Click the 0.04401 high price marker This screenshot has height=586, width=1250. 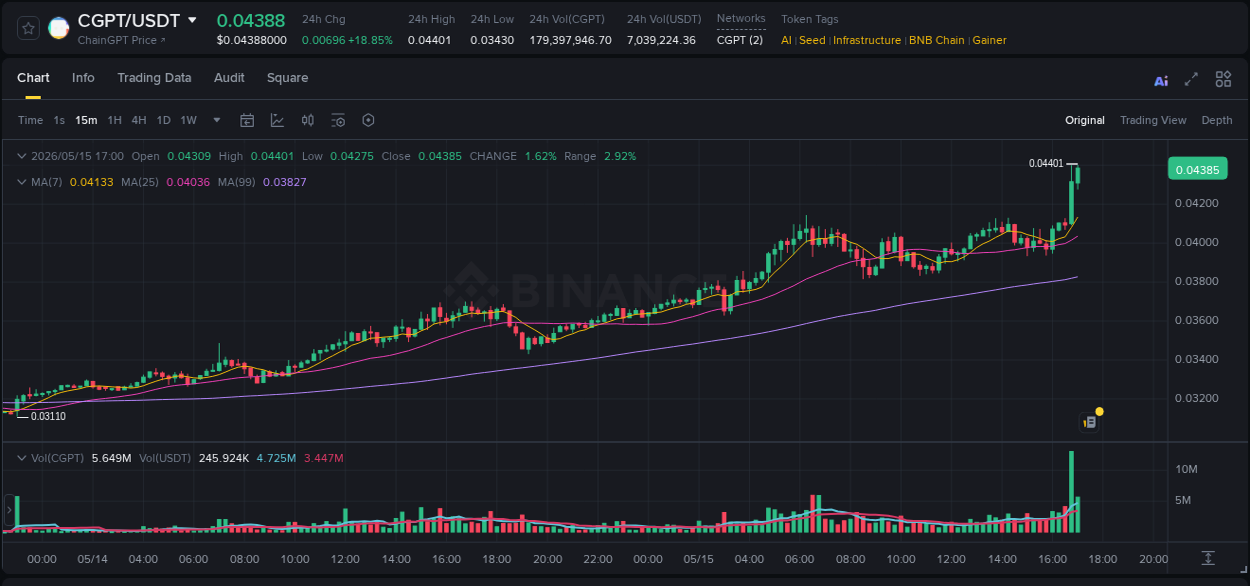[1046, 163]
